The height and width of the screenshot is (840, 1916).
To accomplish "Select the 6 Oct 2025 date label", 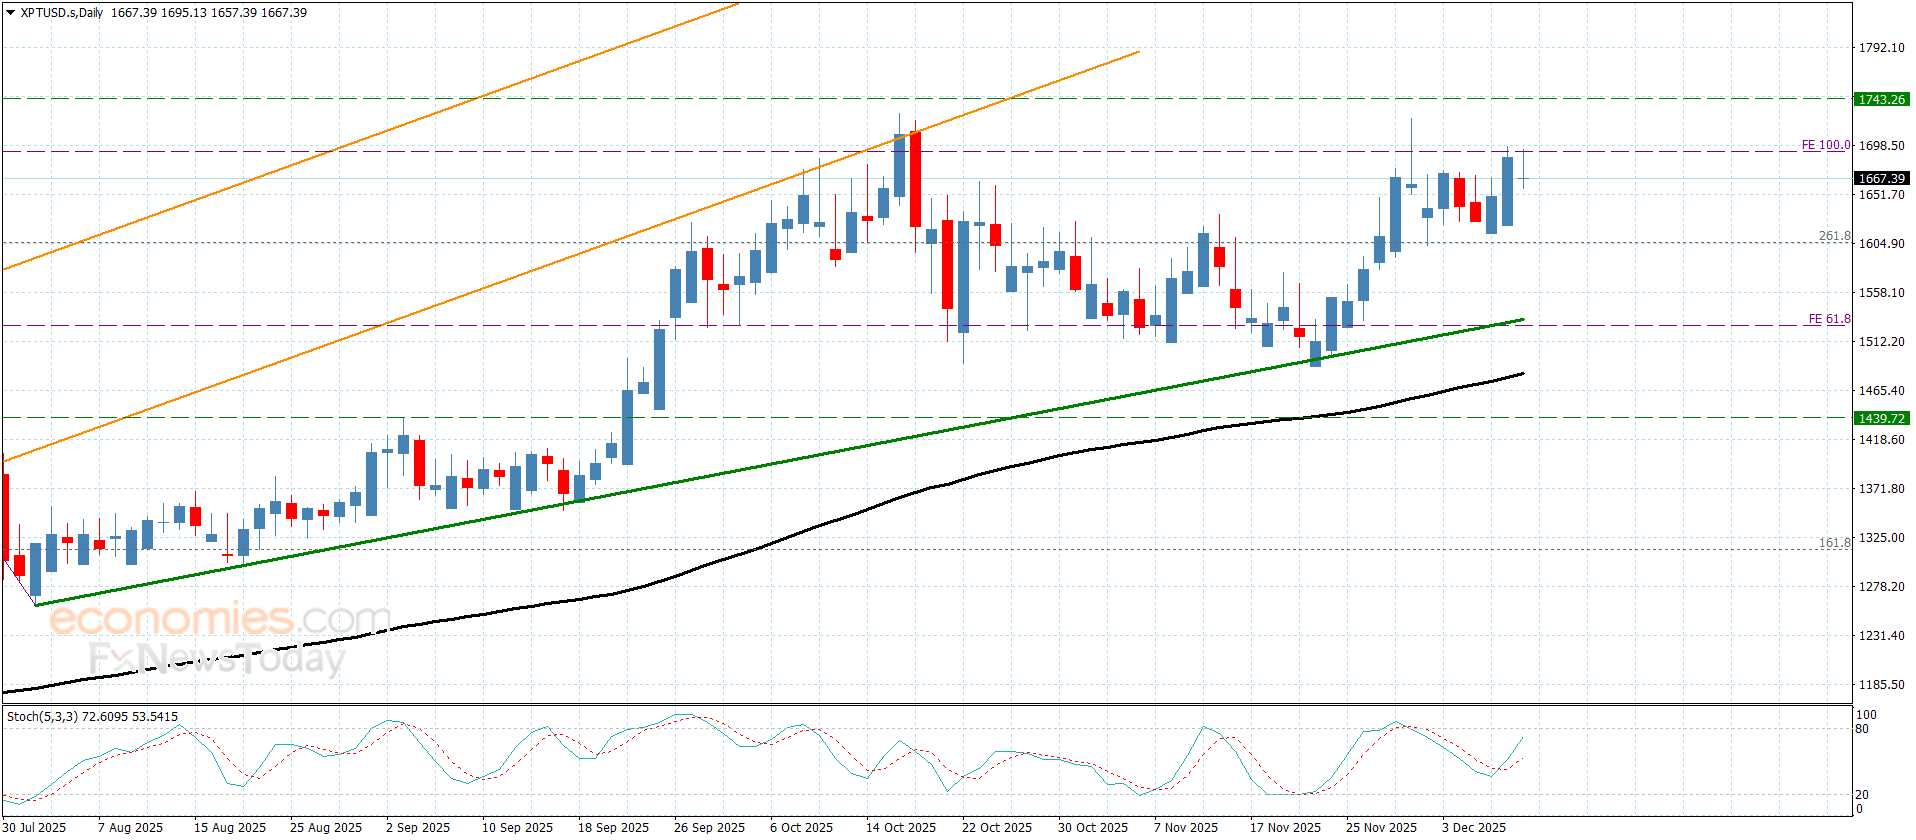I will point(802,827).
